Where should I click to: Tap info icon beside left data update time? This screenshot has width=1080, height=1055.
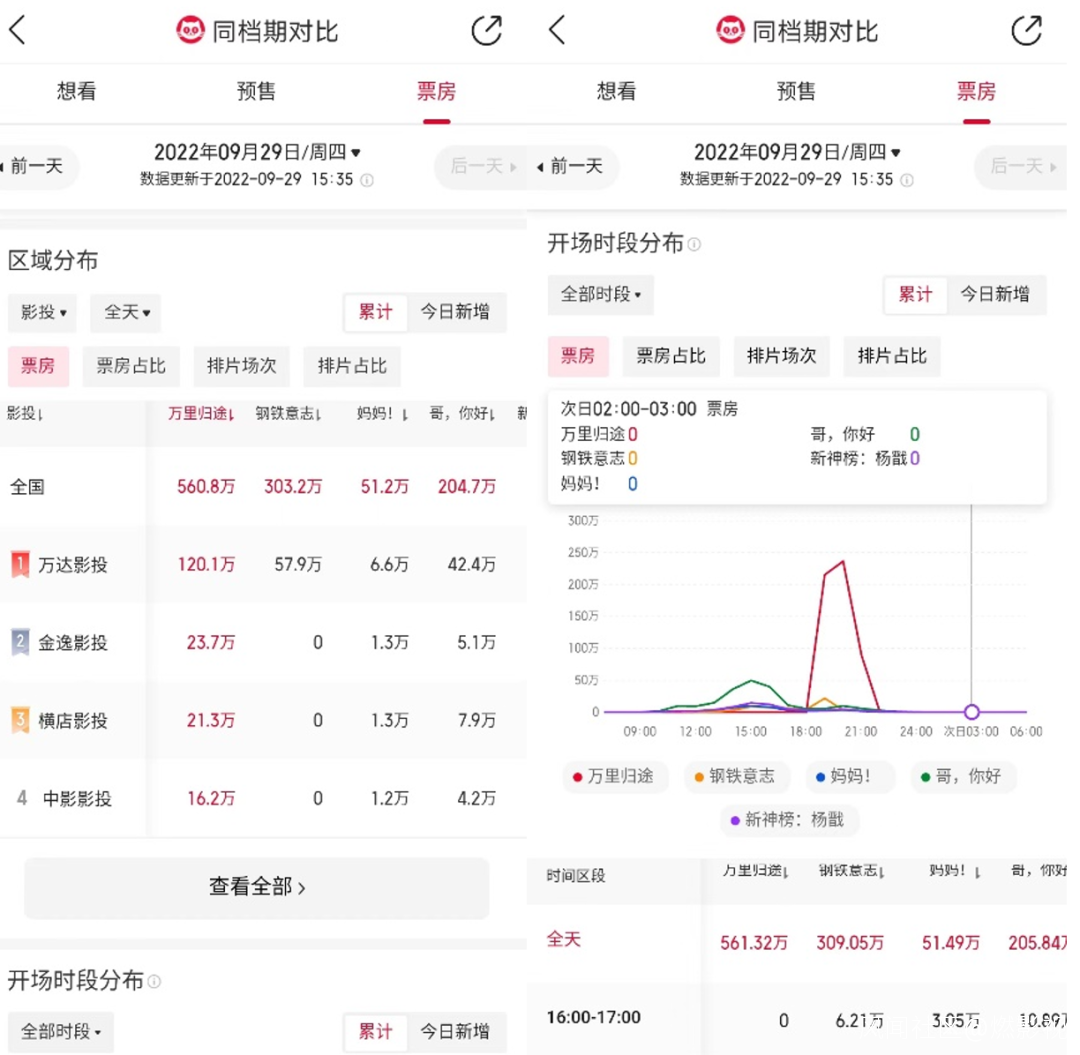[x=367, y=180]
